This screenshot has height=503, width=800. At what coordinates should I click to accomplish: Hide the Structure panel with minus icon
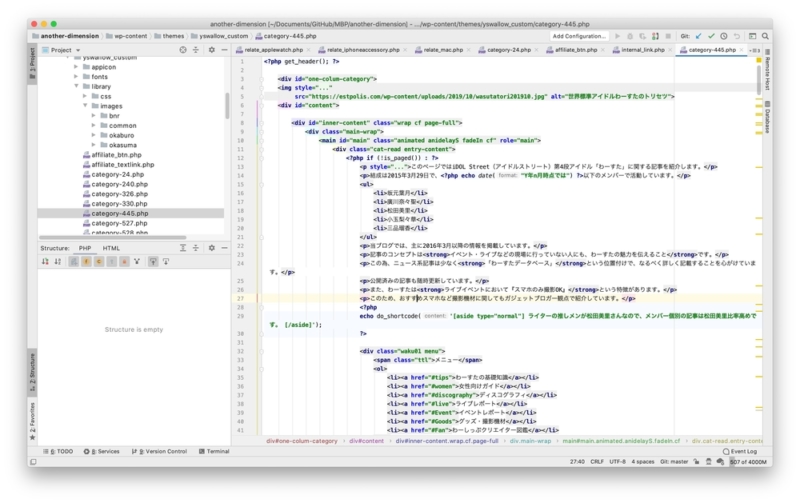[x=224, y=248]
